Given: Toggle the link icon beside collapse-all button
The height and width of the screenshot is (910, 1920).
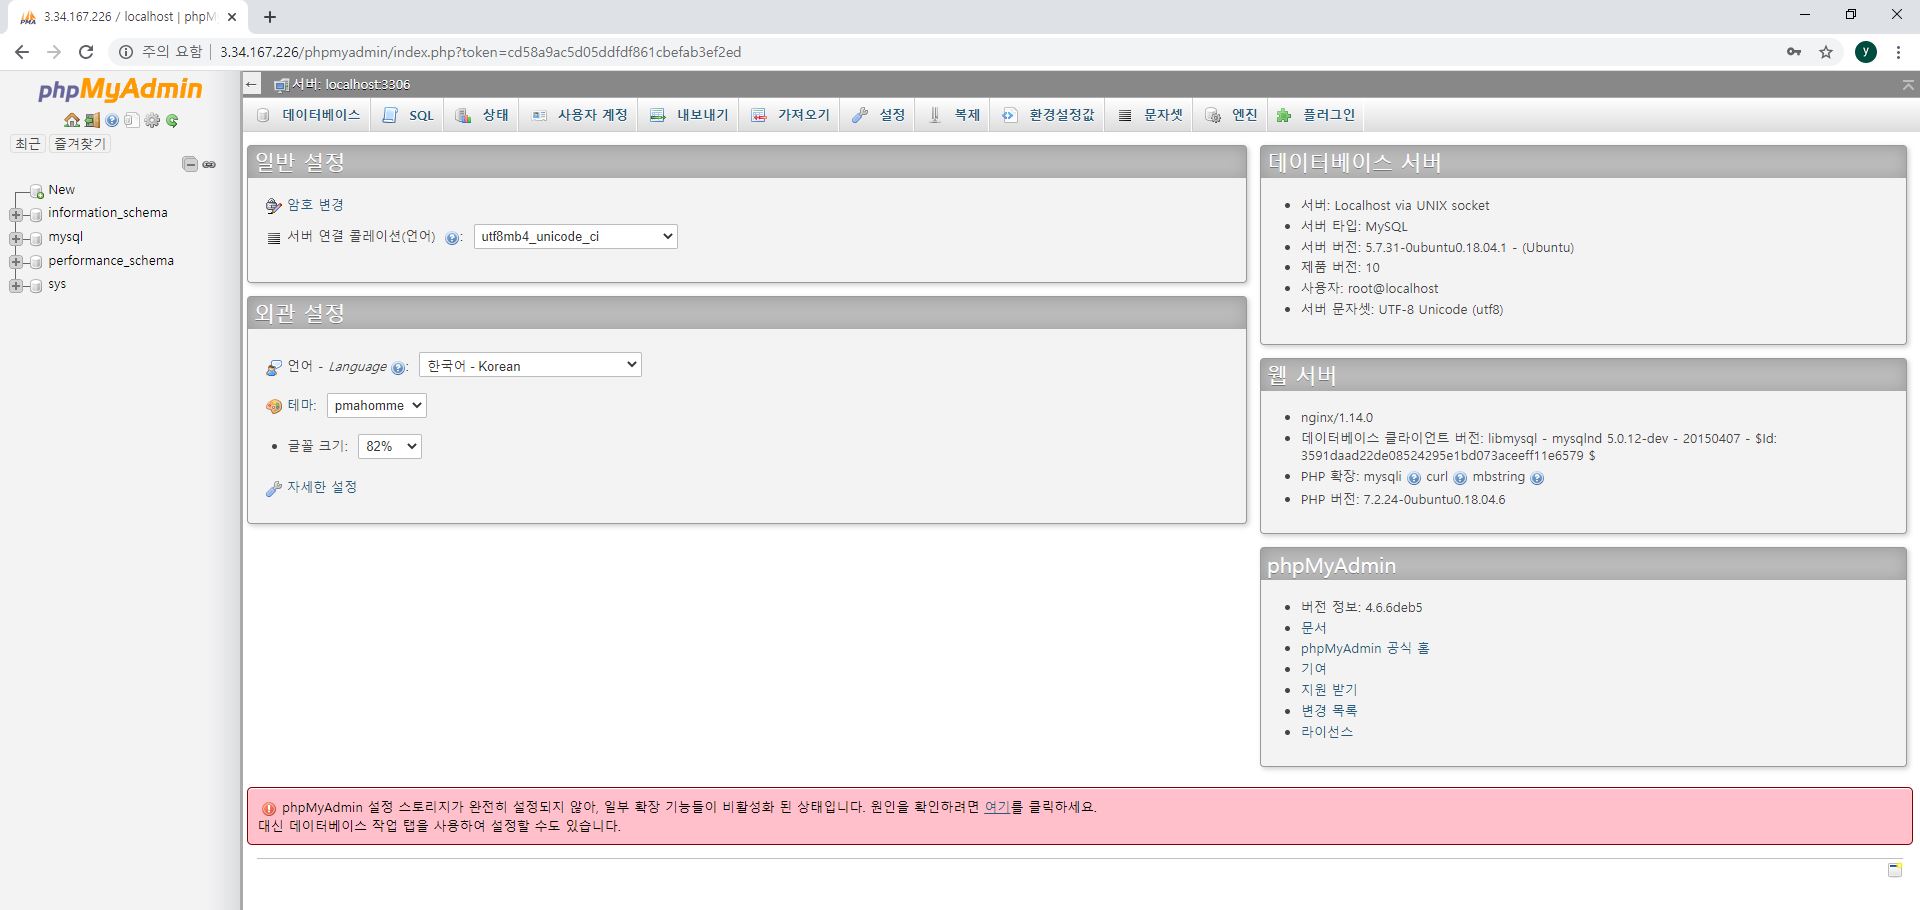Looking at the screenshot, I should click(209, 164).
